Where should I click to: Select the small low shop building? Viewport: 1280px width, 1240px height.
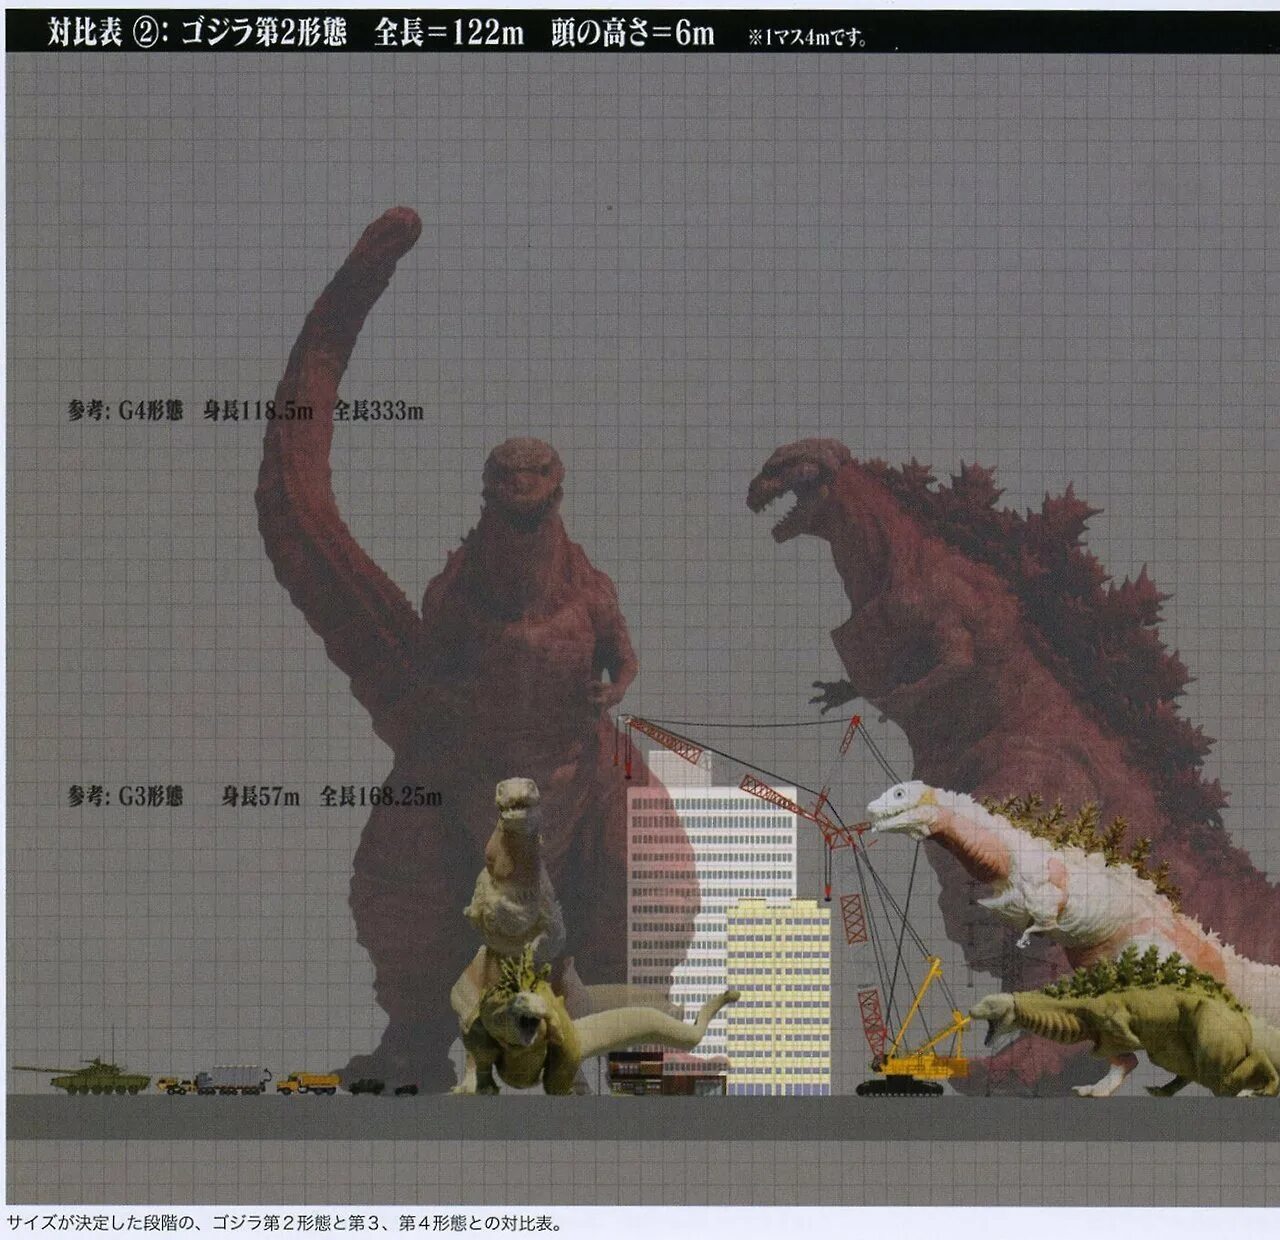click(x=665, y=1072)
